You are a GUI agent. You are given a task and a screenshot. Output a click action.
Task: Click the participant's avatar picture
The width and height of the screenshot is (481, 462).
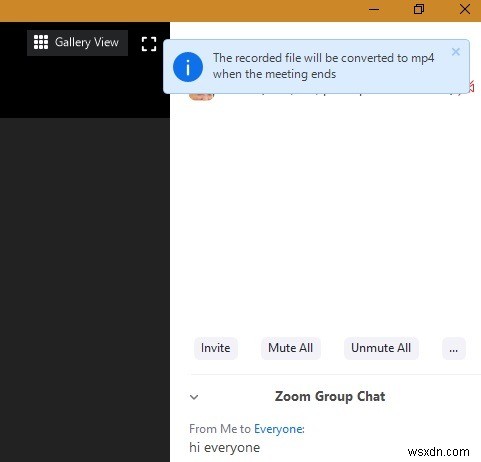click(x=201, y=96)
